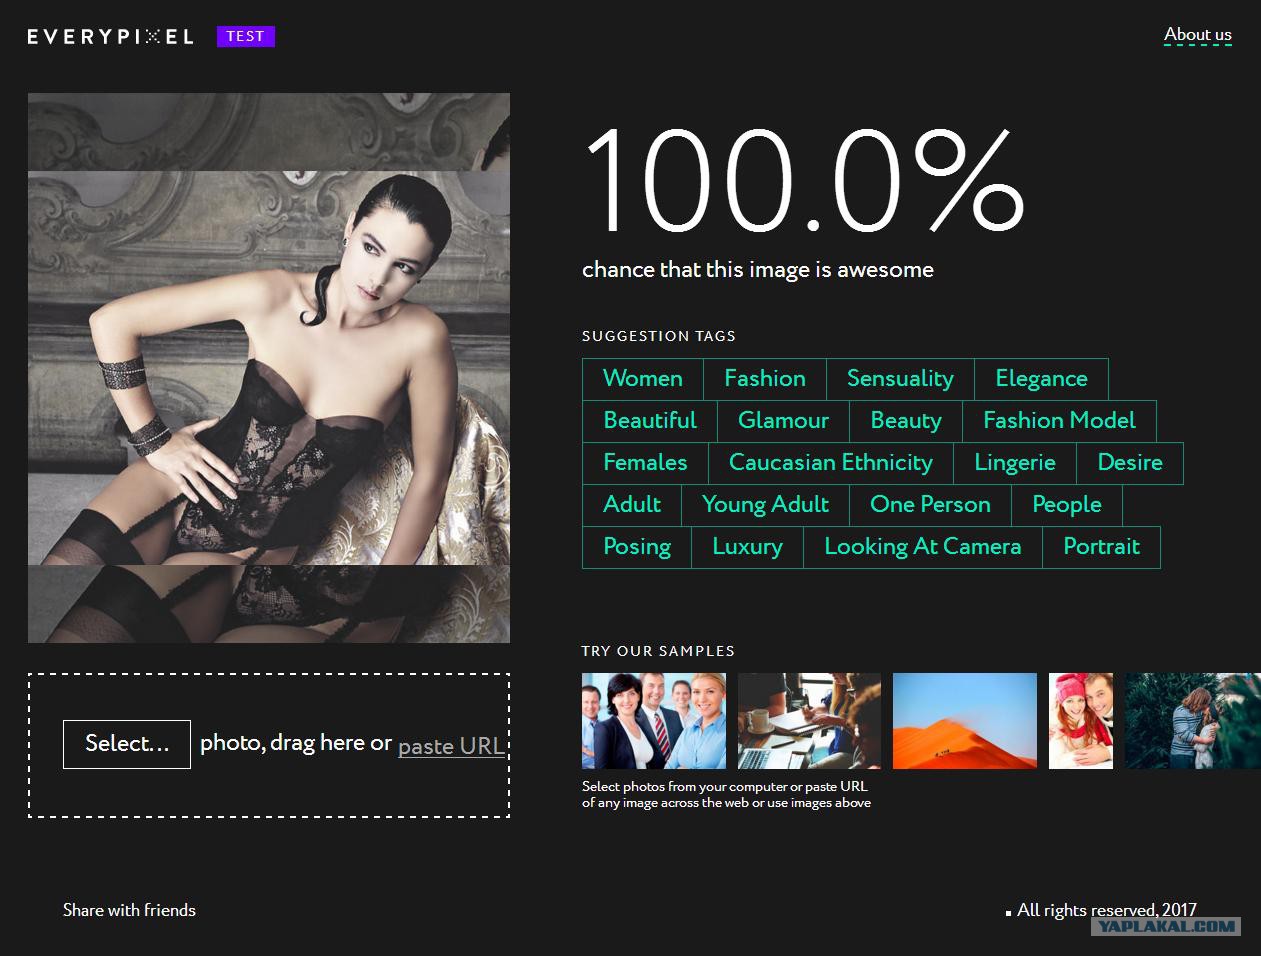This screenshot has width=1261, height=956.
Task: Click the paste URL link
Action: tap(451, 746)
